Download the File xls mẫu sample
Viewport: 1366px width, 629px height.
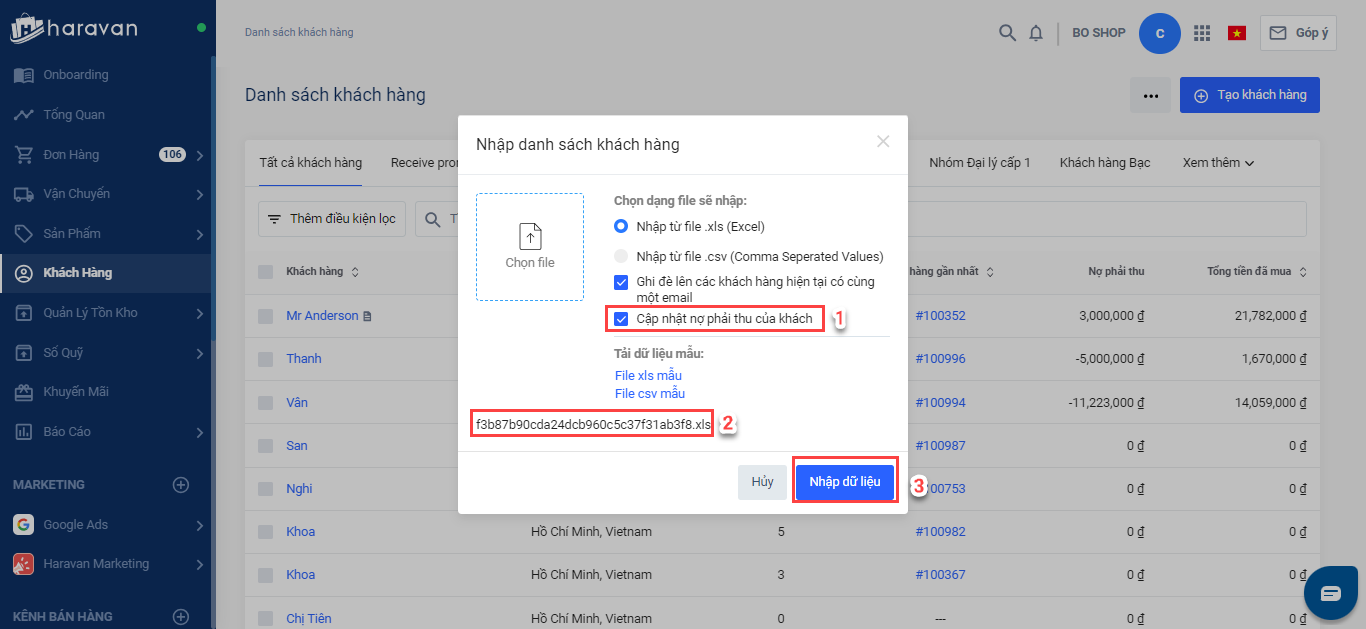coord(648,376)
